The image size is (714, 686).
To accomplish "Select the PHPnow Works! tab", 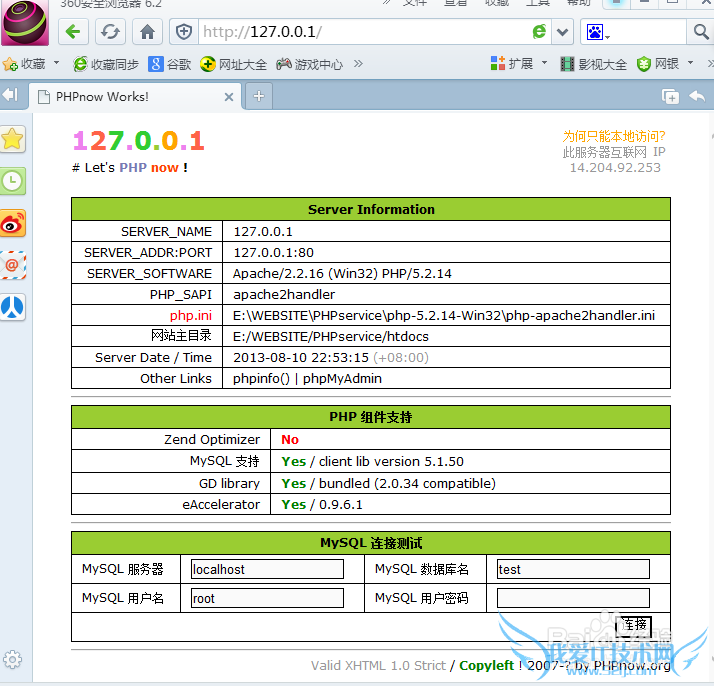I will click(x=130, y=97).
